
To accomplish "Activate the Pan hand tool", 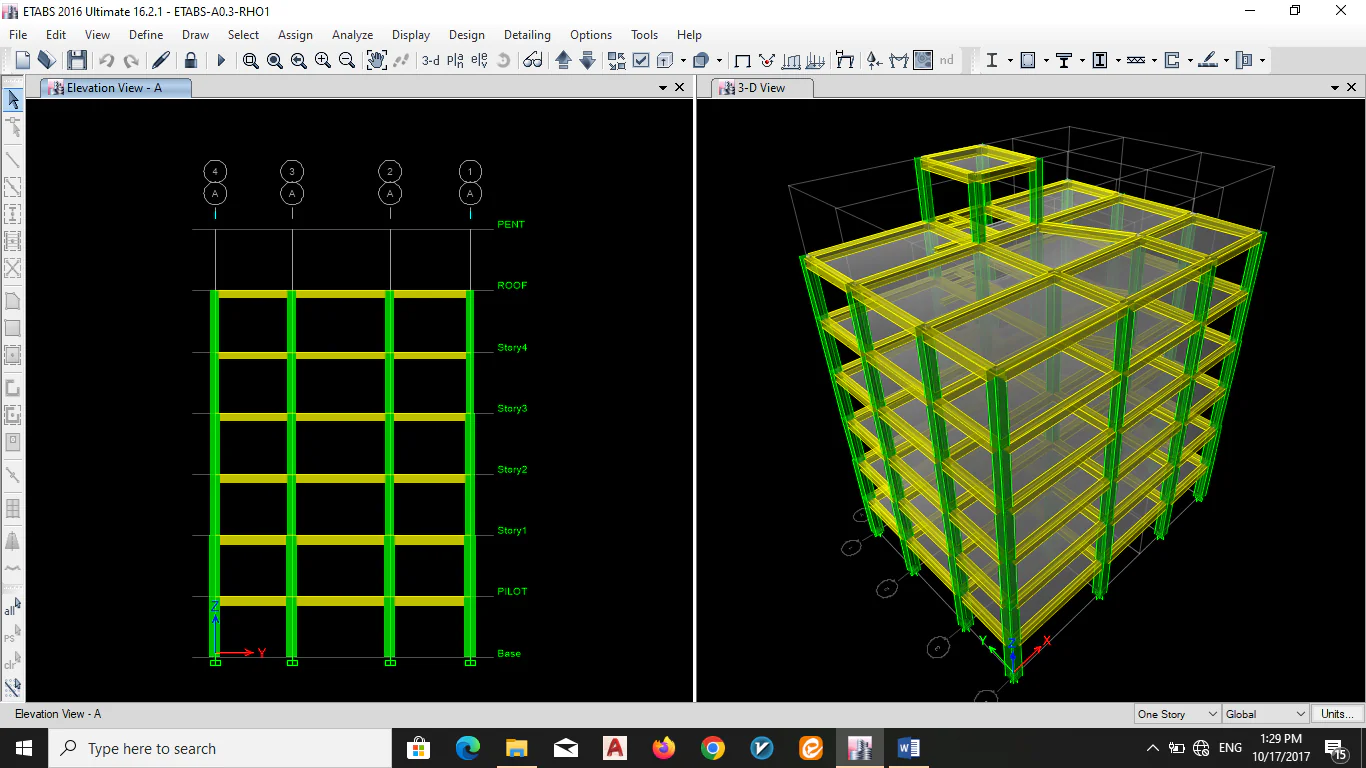I will pos(376,60).
